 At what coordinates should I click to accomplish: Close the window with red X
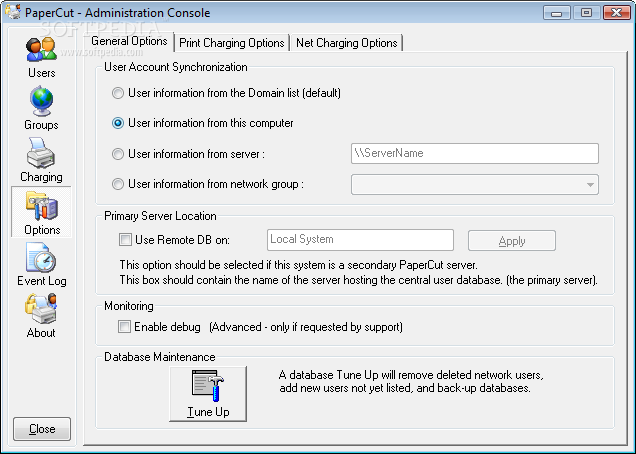click(617, 13)
